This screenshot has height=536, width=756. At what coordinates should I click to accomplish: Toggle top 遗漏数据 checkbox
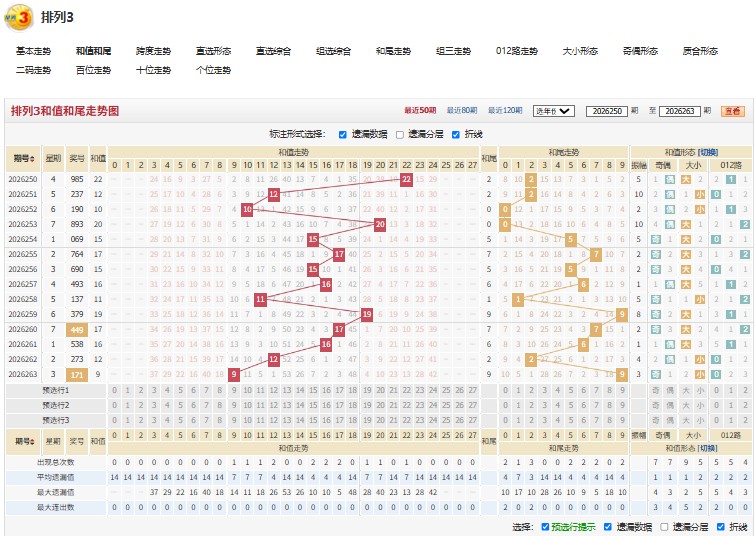click(342, 134)
